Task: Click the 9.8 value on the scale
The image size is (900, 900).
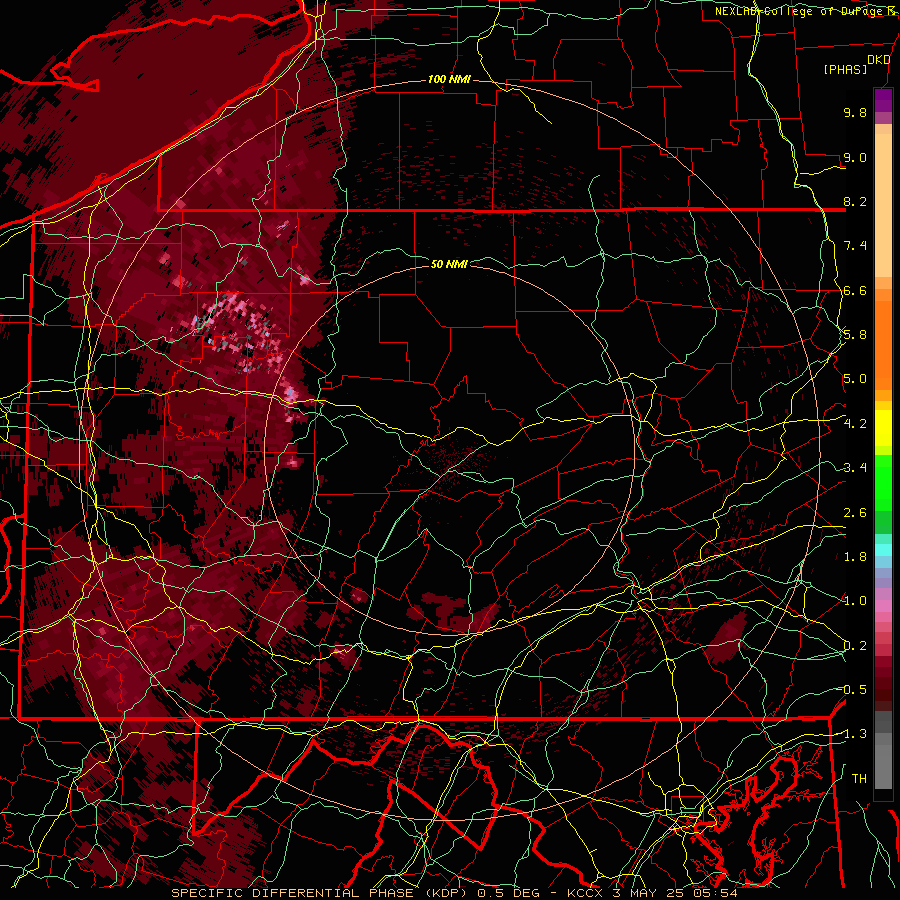Action: (855, 113)
